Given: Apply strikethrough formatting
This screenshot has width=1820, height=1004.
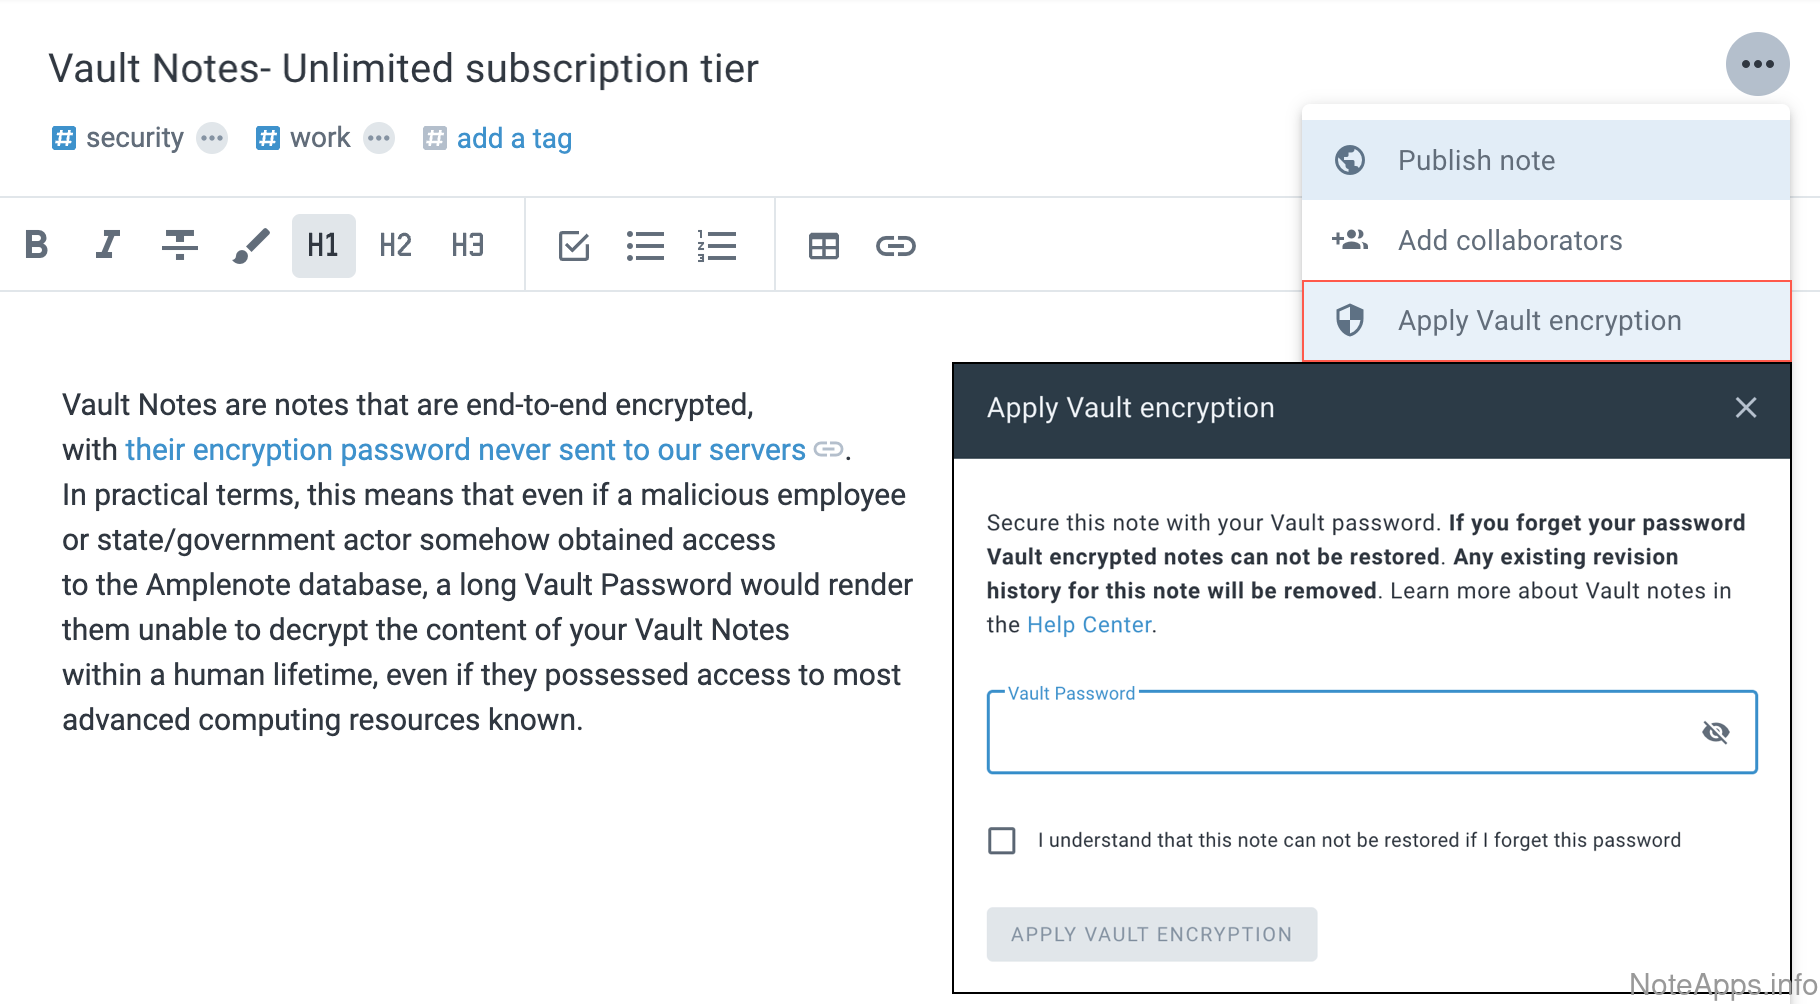Looking at the screenshot, I should click(180, 245).
